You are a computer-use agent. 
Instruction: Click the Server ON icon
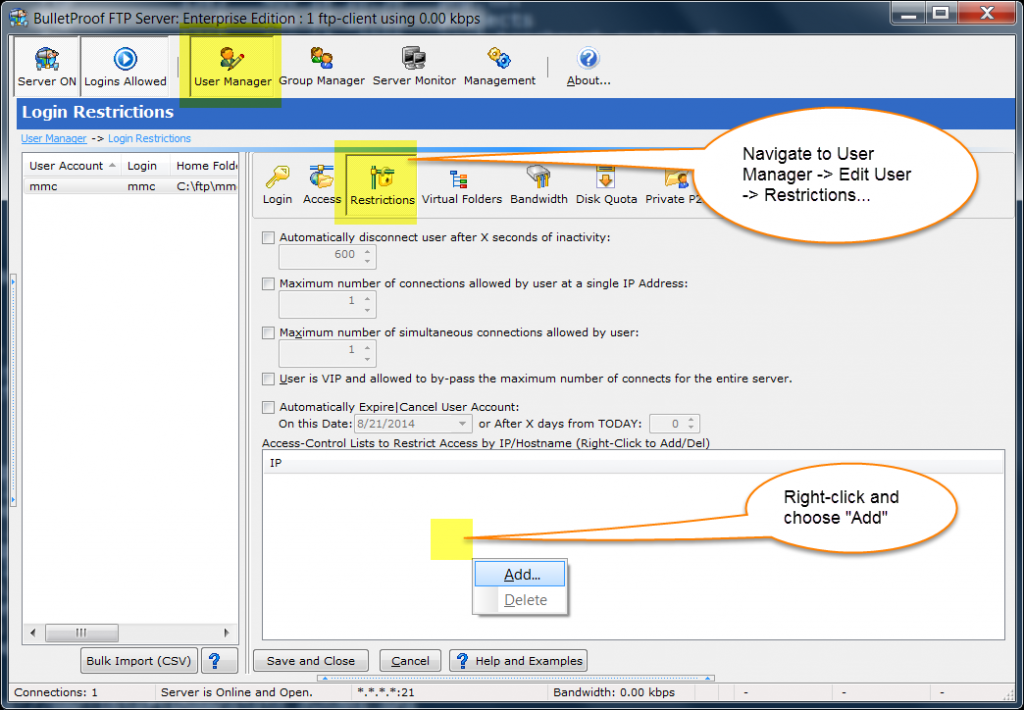[x=45, y=62]
